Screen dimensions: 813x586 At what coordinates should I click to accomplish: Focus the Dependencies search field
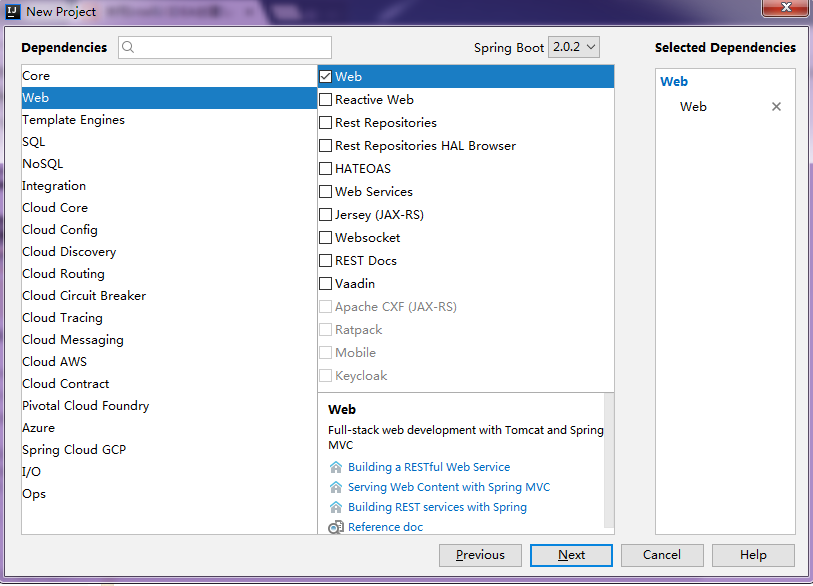click(225, 47)
